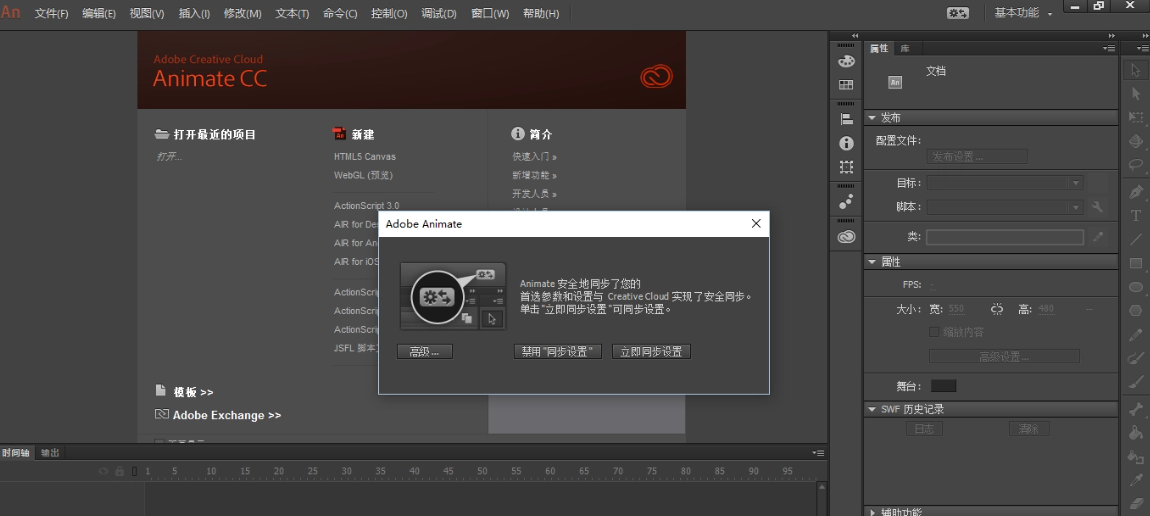1150x516 pixels.
Task: Toggle the timeline outline box icon
Action: 134,471
